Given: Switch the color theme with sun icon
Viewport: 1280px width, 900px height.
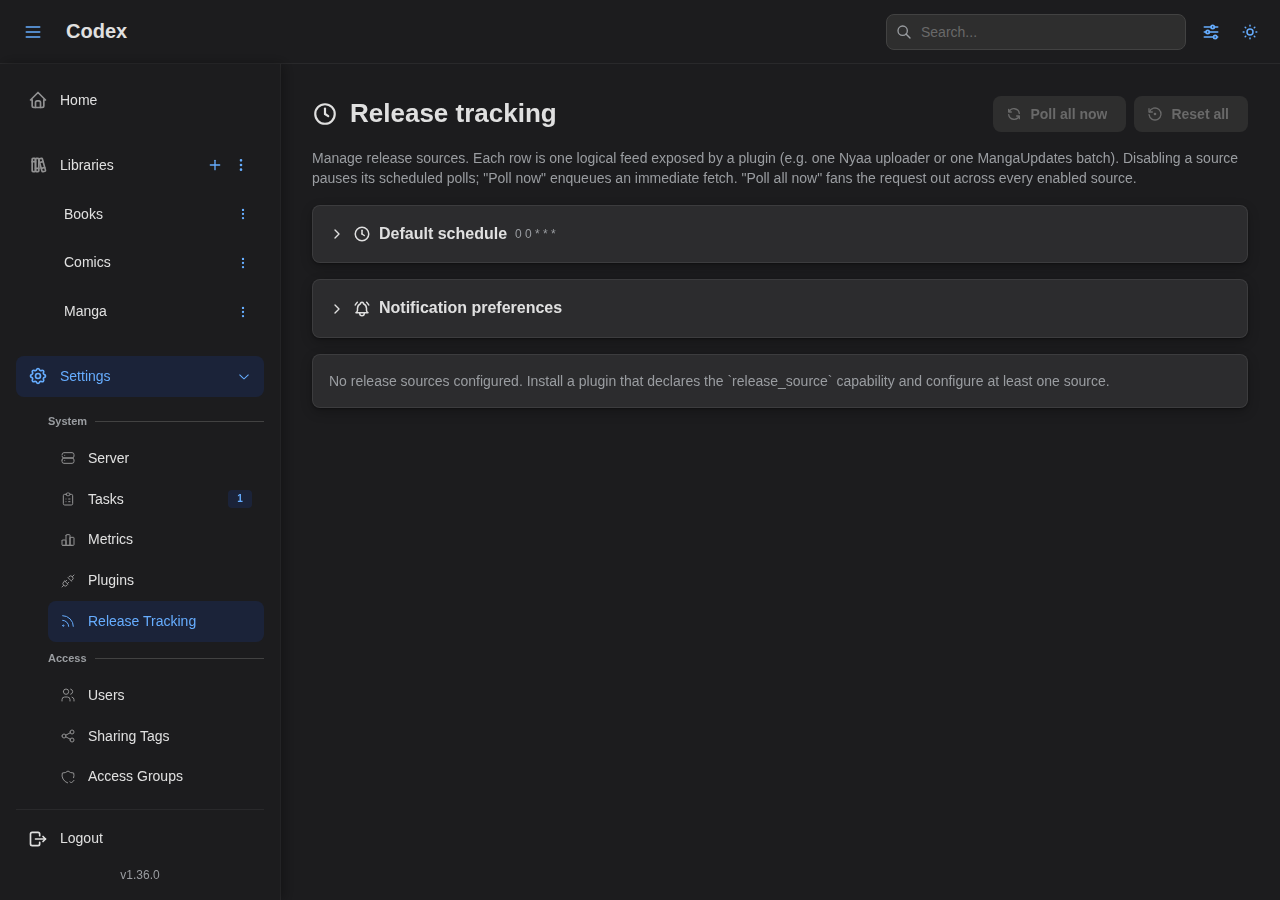Looking at the screenshot, I should click(1250, 32).
